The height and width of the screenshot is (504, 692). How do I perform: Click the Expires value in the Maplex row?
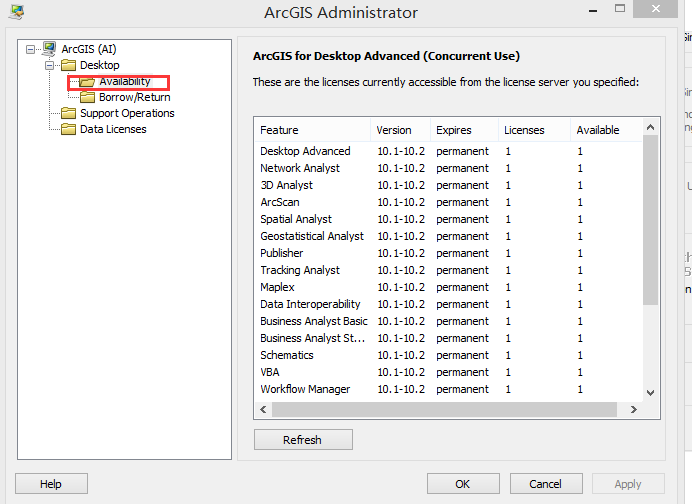tap(462, 287)
